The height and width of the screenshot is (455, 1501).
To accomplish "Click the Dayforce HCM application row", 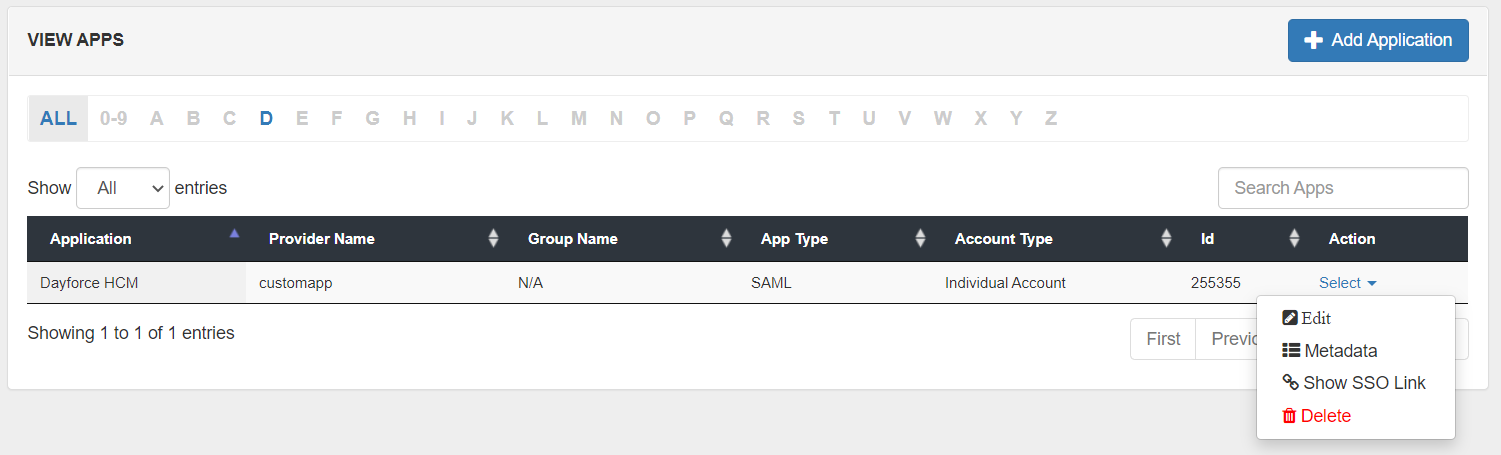I will 89,283.
